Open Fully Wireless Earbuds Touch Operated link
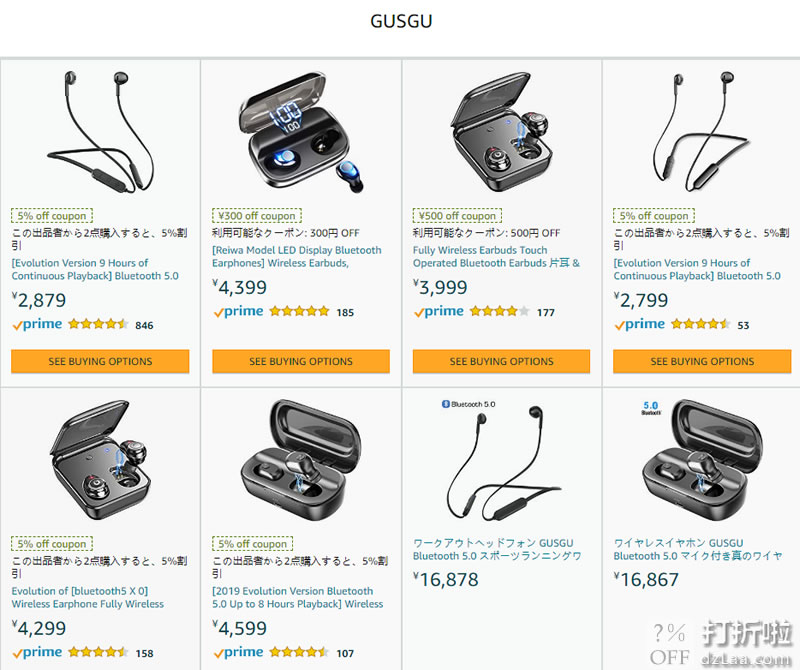 [x=496, y=257]
